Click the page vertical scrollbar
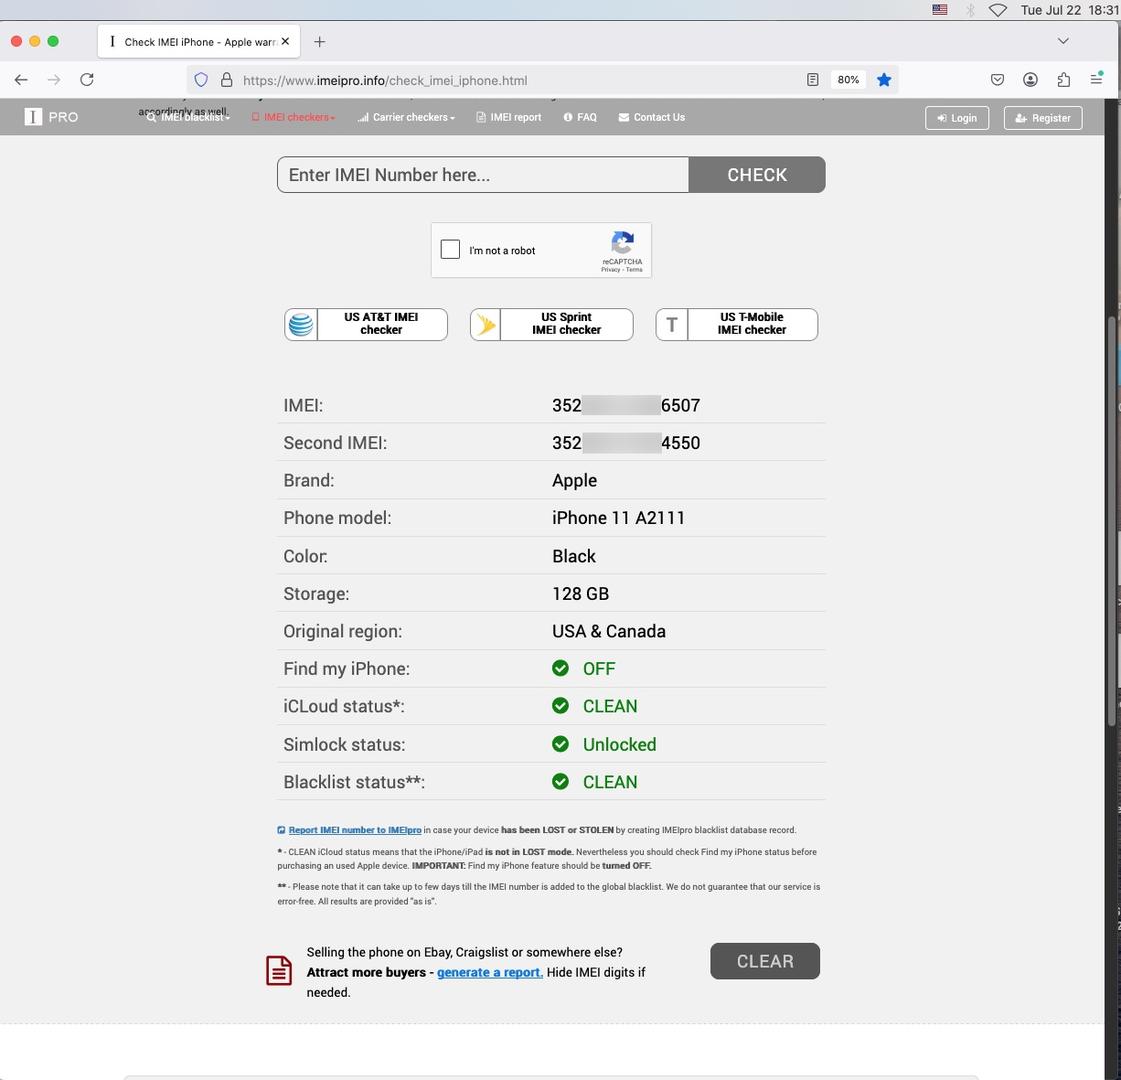 1112,522
